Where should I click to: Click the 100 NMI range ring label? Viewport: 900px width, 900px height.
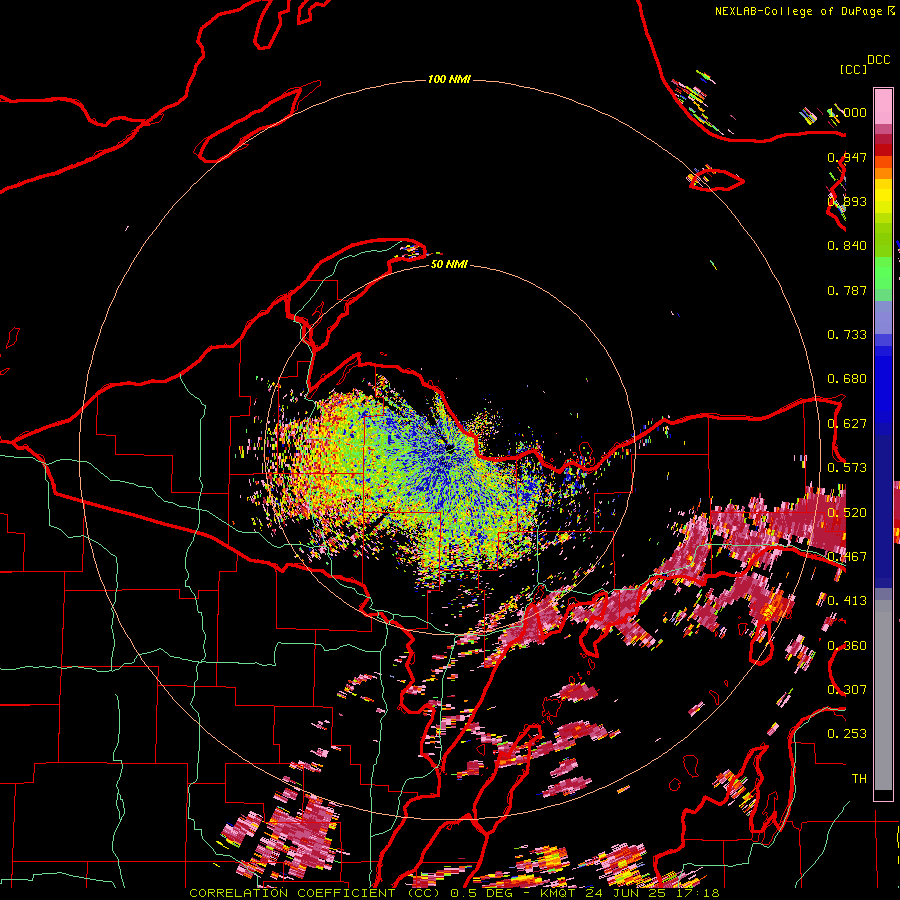[x=449, y=79]
